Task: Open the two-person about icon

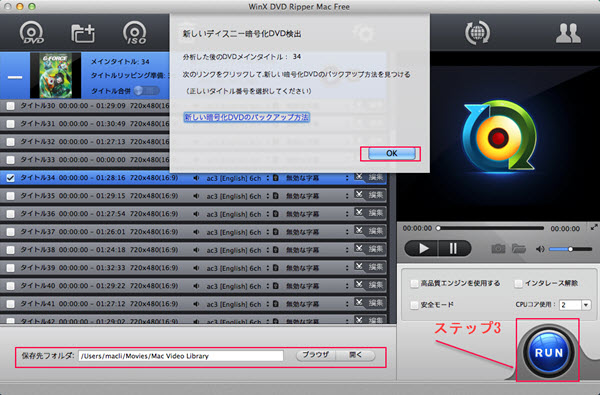Action: point(568,33)
